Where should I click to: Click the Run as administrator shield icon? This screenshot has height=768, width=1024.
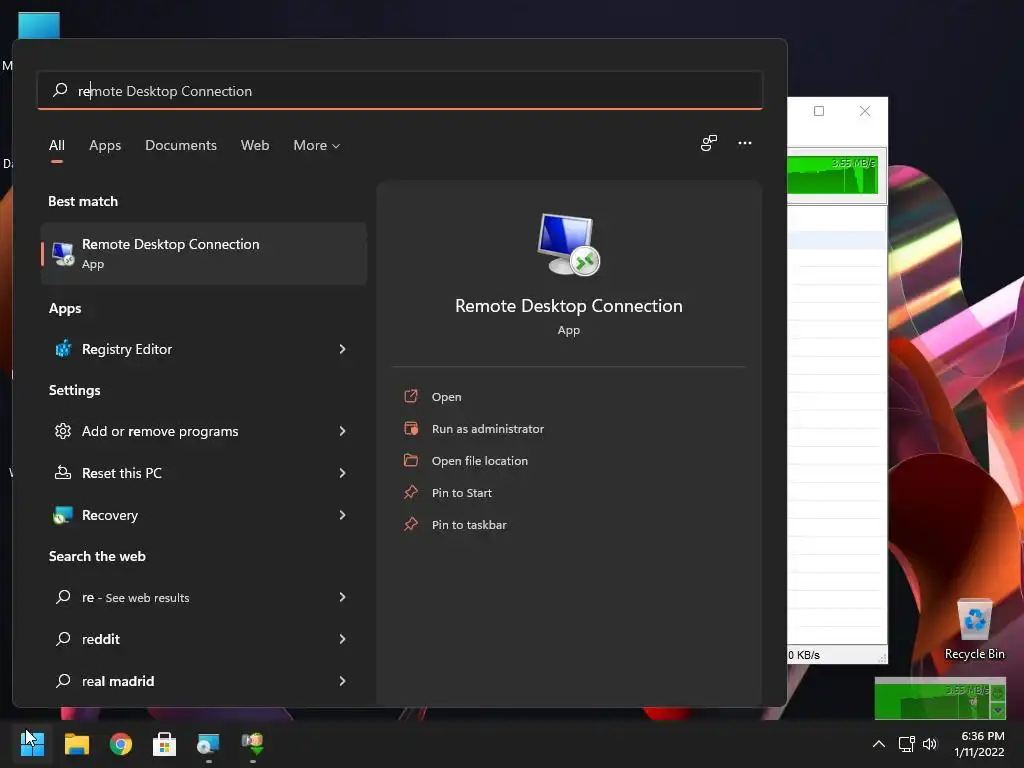[411, 428]
